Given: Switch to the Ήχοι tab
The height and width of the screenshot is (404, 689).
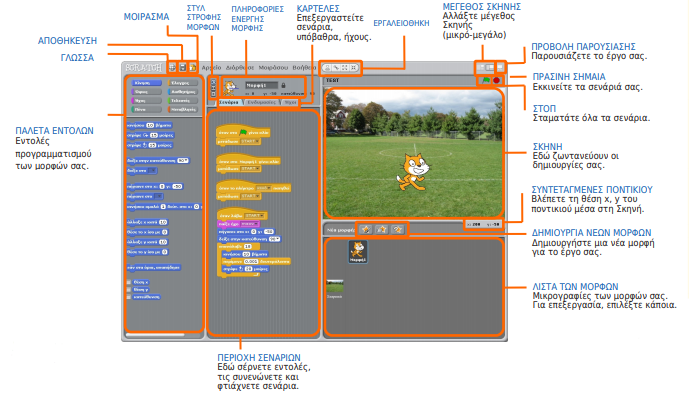Looking at the screenshot, I should click(290, 102).
